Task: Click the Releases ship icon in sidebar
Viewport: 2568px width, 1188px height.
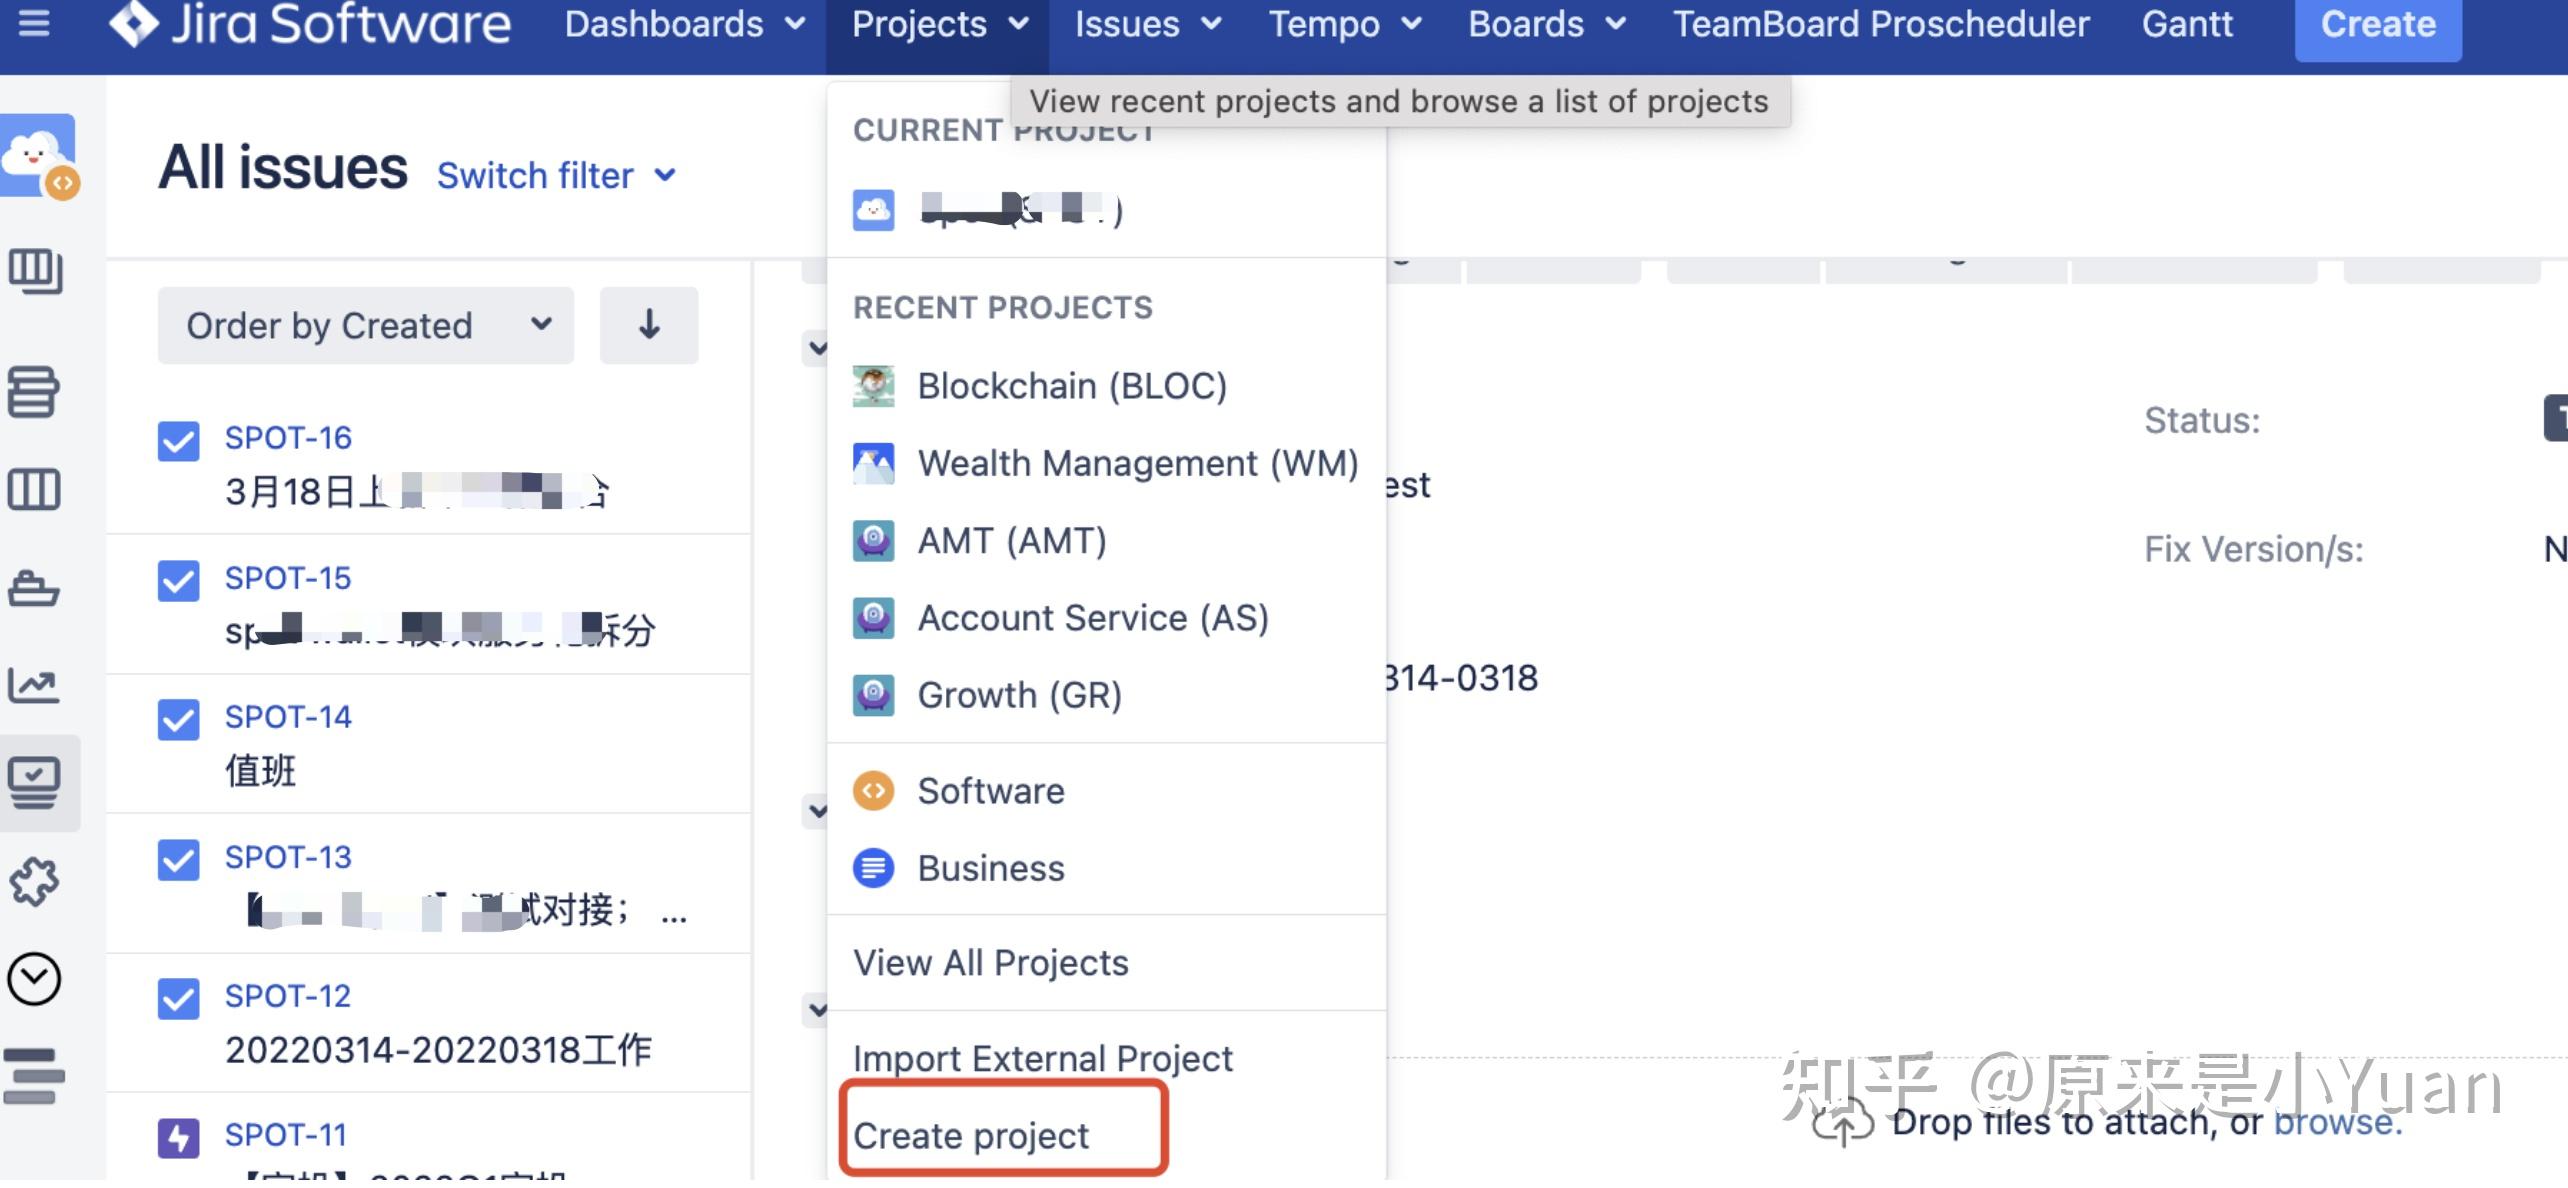Action: point(34,588)
